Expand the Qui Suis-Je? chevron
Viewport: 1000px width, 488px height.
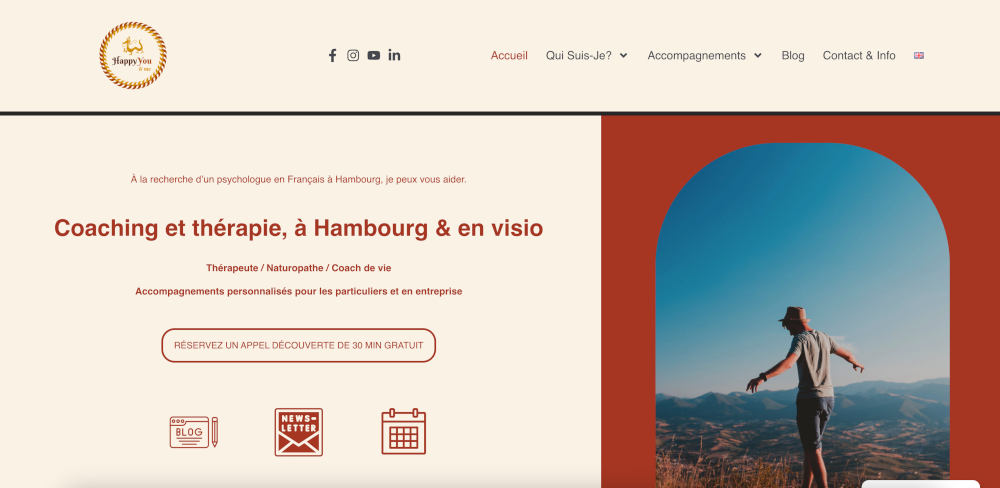(624, 55)
